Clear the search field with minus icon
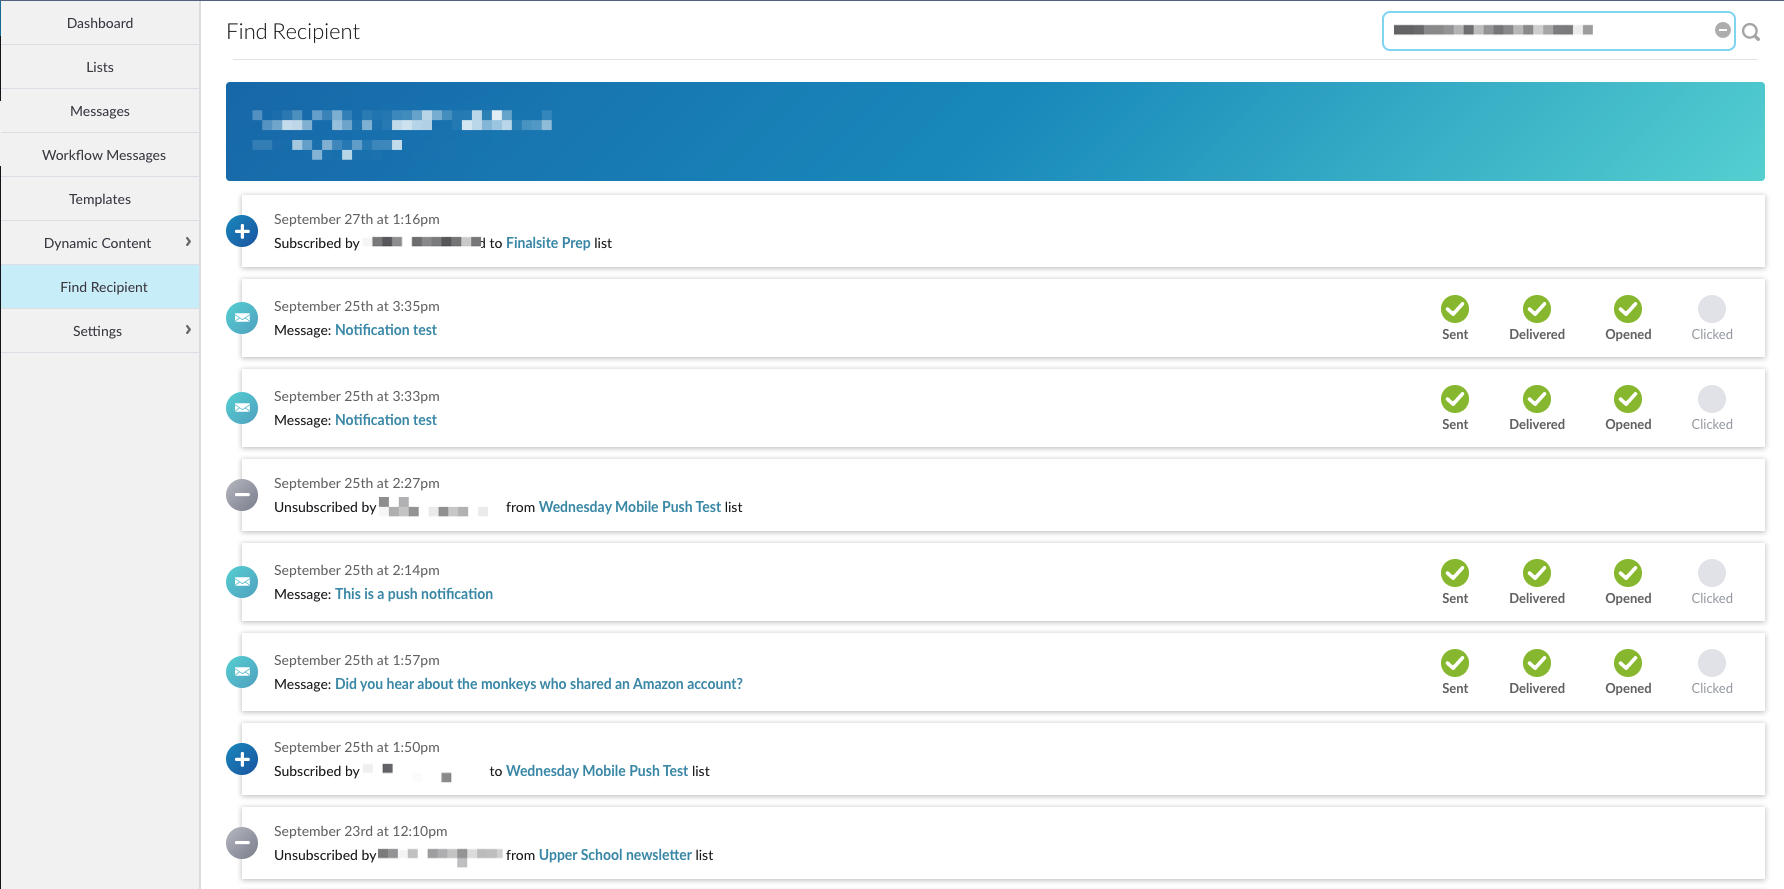Image resolution: width=1784 pixels, height=889 pixels. 1722,30
